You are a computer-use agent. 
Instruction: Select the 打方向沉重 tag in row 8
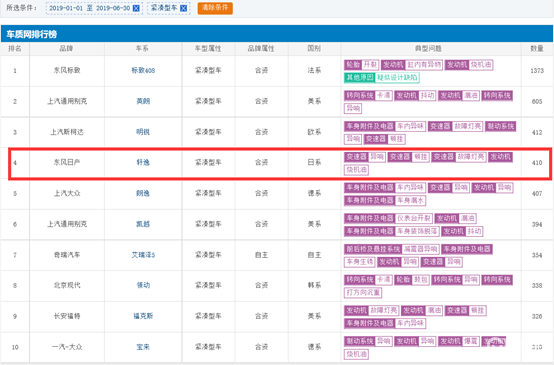tap(363, 293)
